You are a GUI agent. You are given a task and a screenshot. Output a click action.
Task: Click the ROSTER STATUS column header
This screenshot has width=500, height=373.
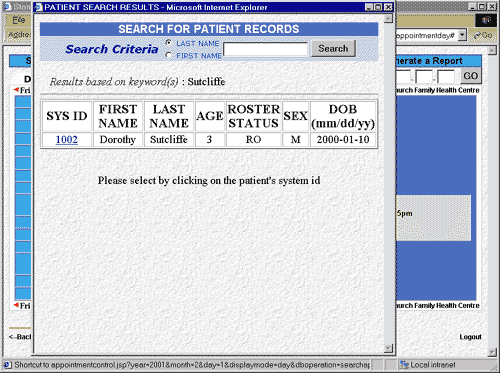point(253,116)
